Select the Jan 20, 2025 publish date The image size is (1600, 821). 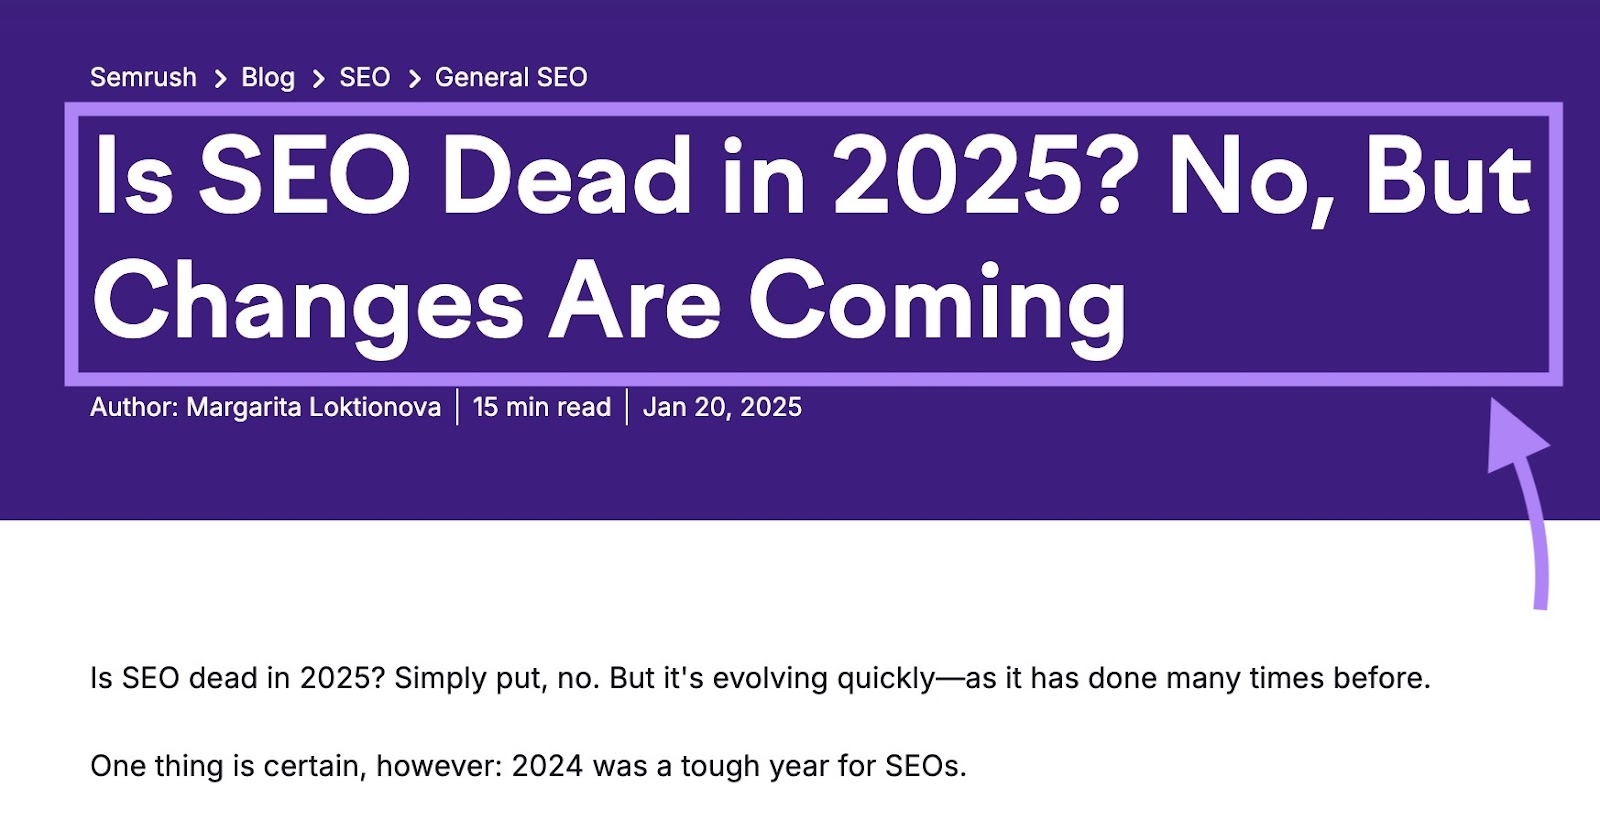pos(723,406)
